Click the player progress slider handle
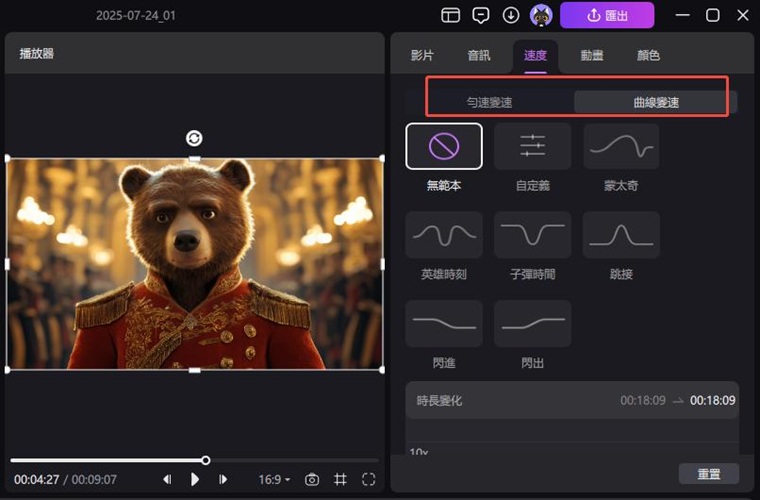 206,460
